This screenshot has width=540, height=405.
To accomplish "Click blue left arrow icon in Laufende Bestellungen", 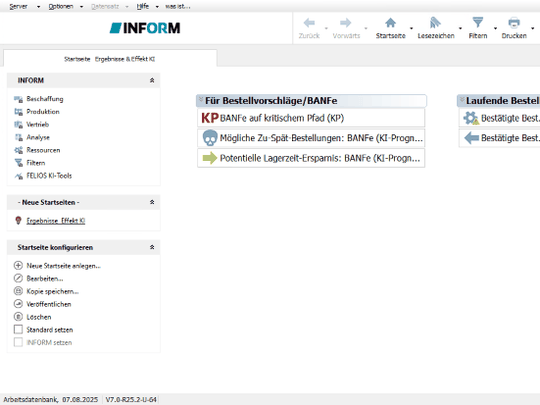I will point(471,138).
